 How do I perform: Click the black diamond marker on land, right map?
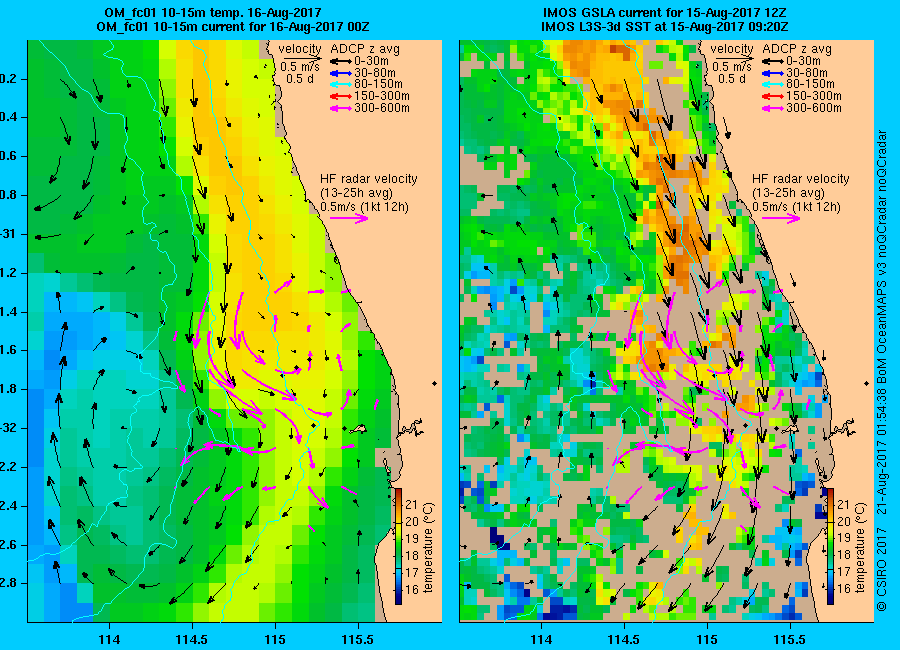tap(867, 383)
